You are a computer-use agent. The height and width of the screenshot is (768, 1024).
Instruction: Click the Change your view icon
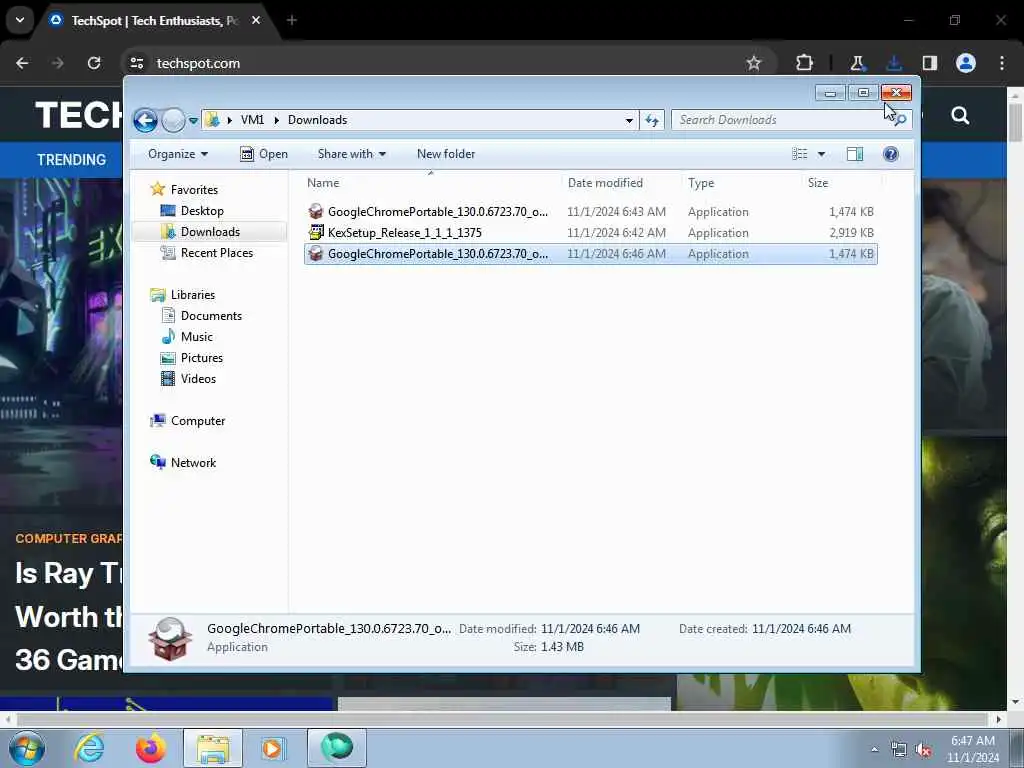coord(800,154)
